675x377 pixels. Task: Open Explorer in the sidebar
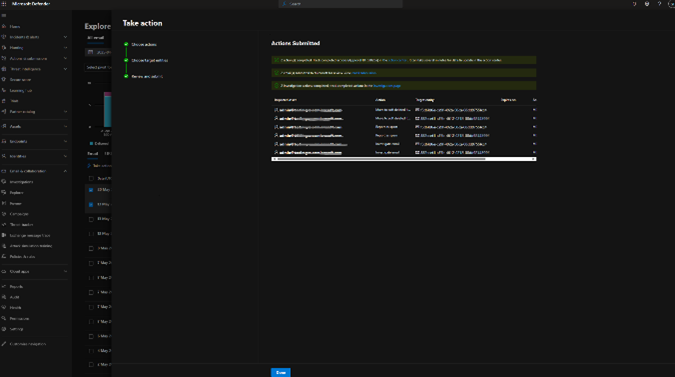tap(16, 193)
